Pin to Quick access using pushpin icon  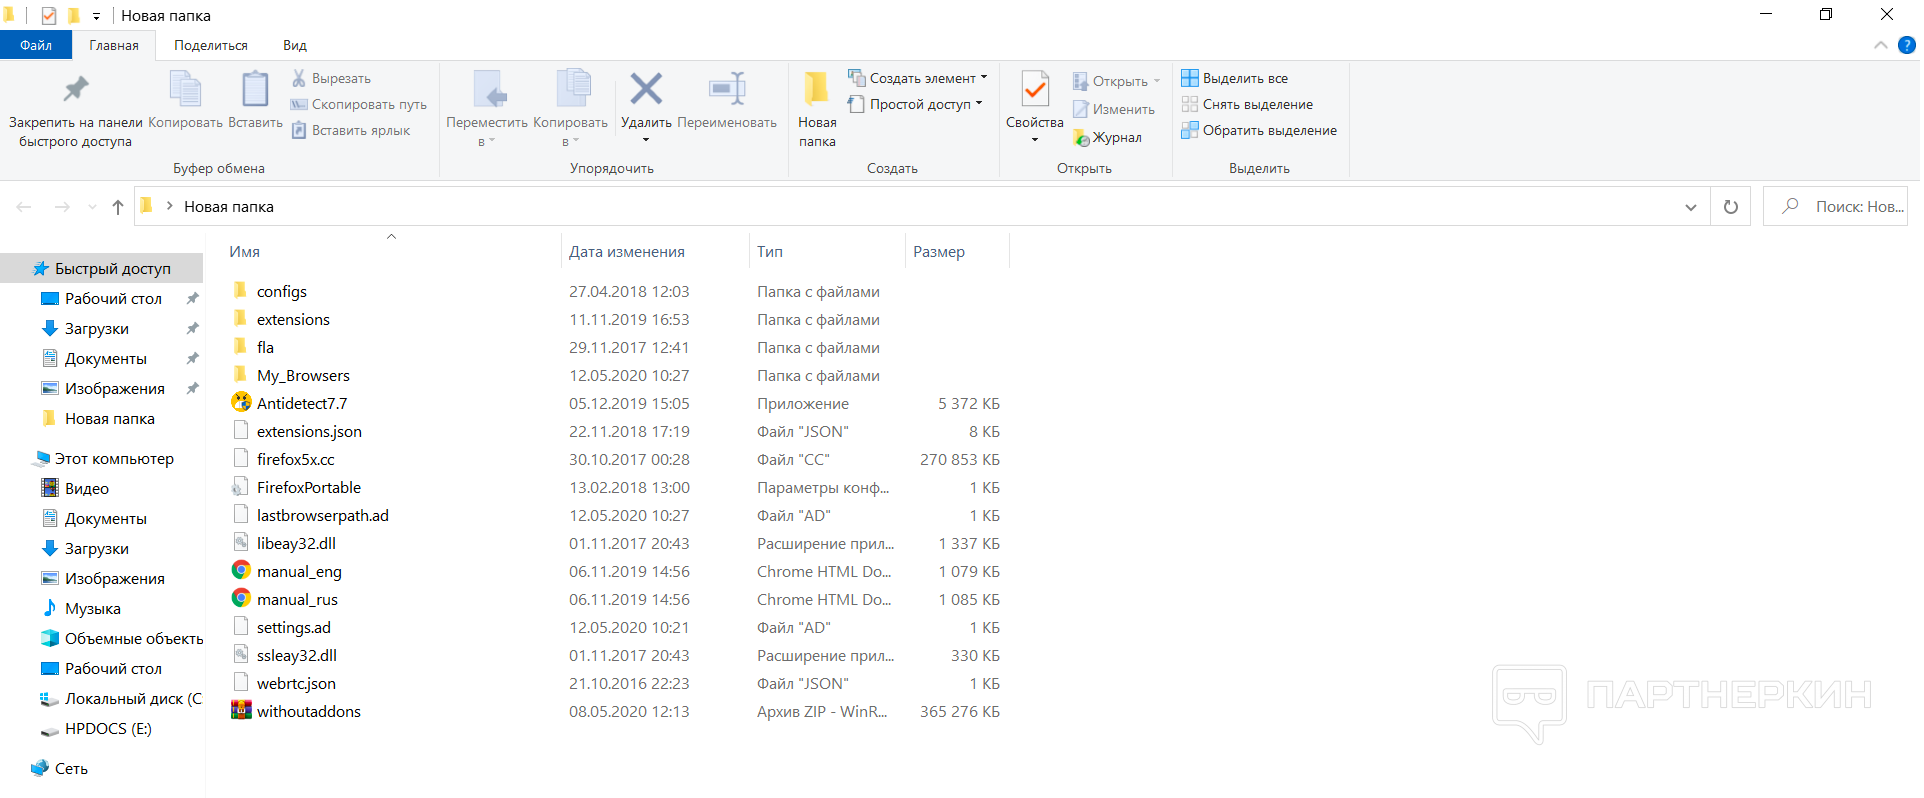pyautogui.click(x=76, y=89)
